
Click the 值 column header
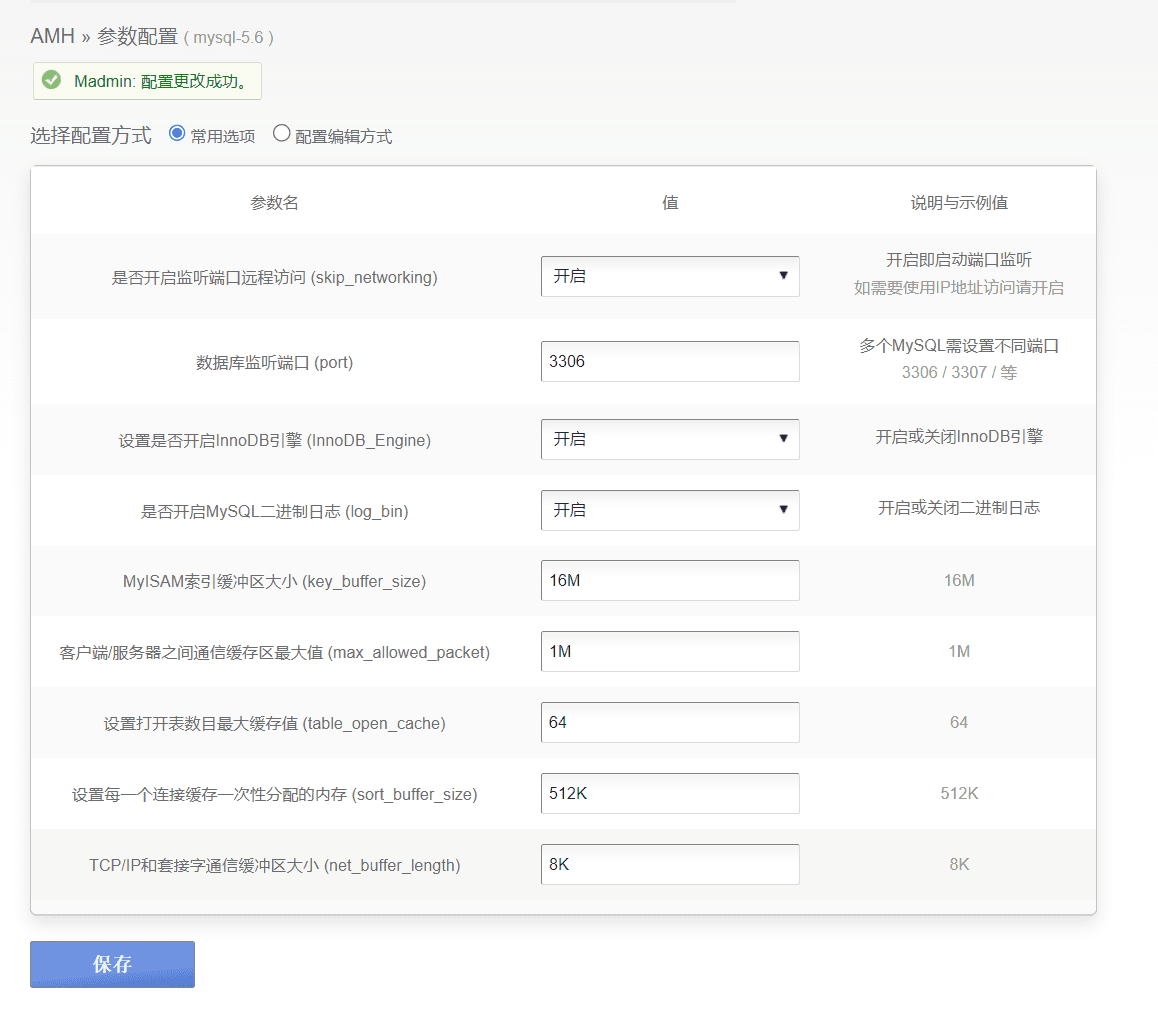[x=669, y=201]
